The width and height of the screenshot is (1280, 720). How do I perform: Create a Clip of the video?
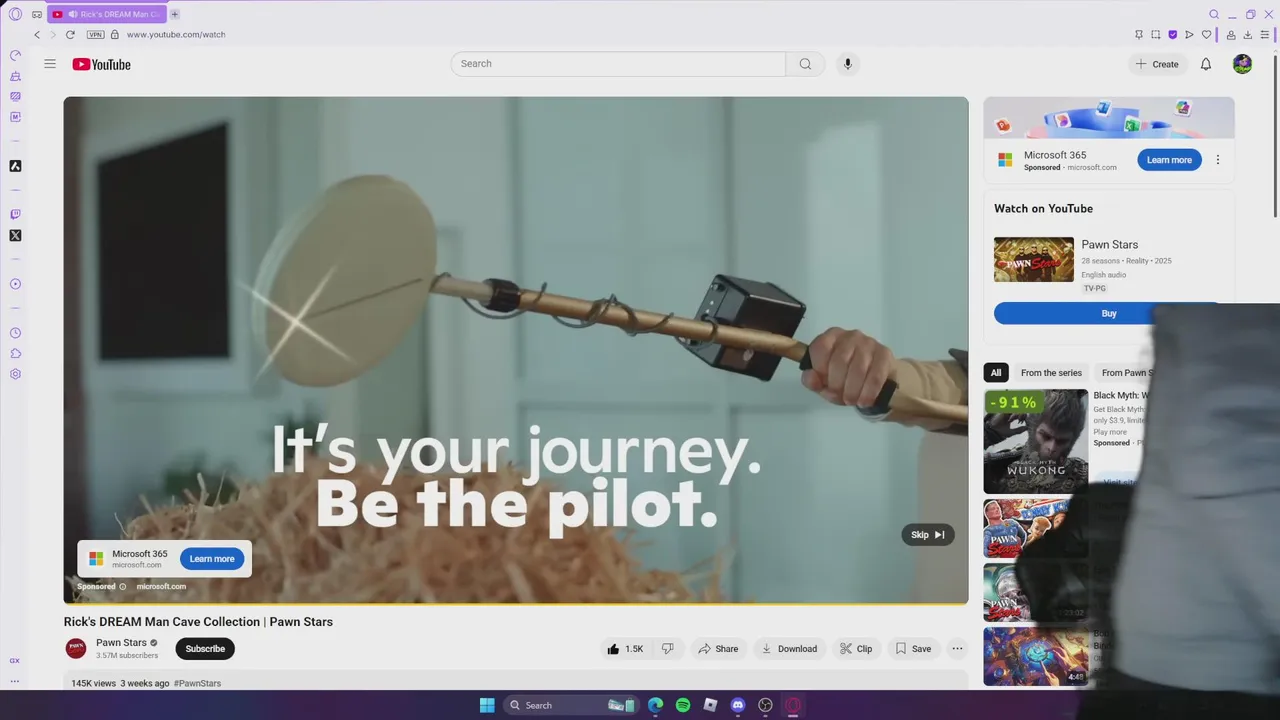856,649
